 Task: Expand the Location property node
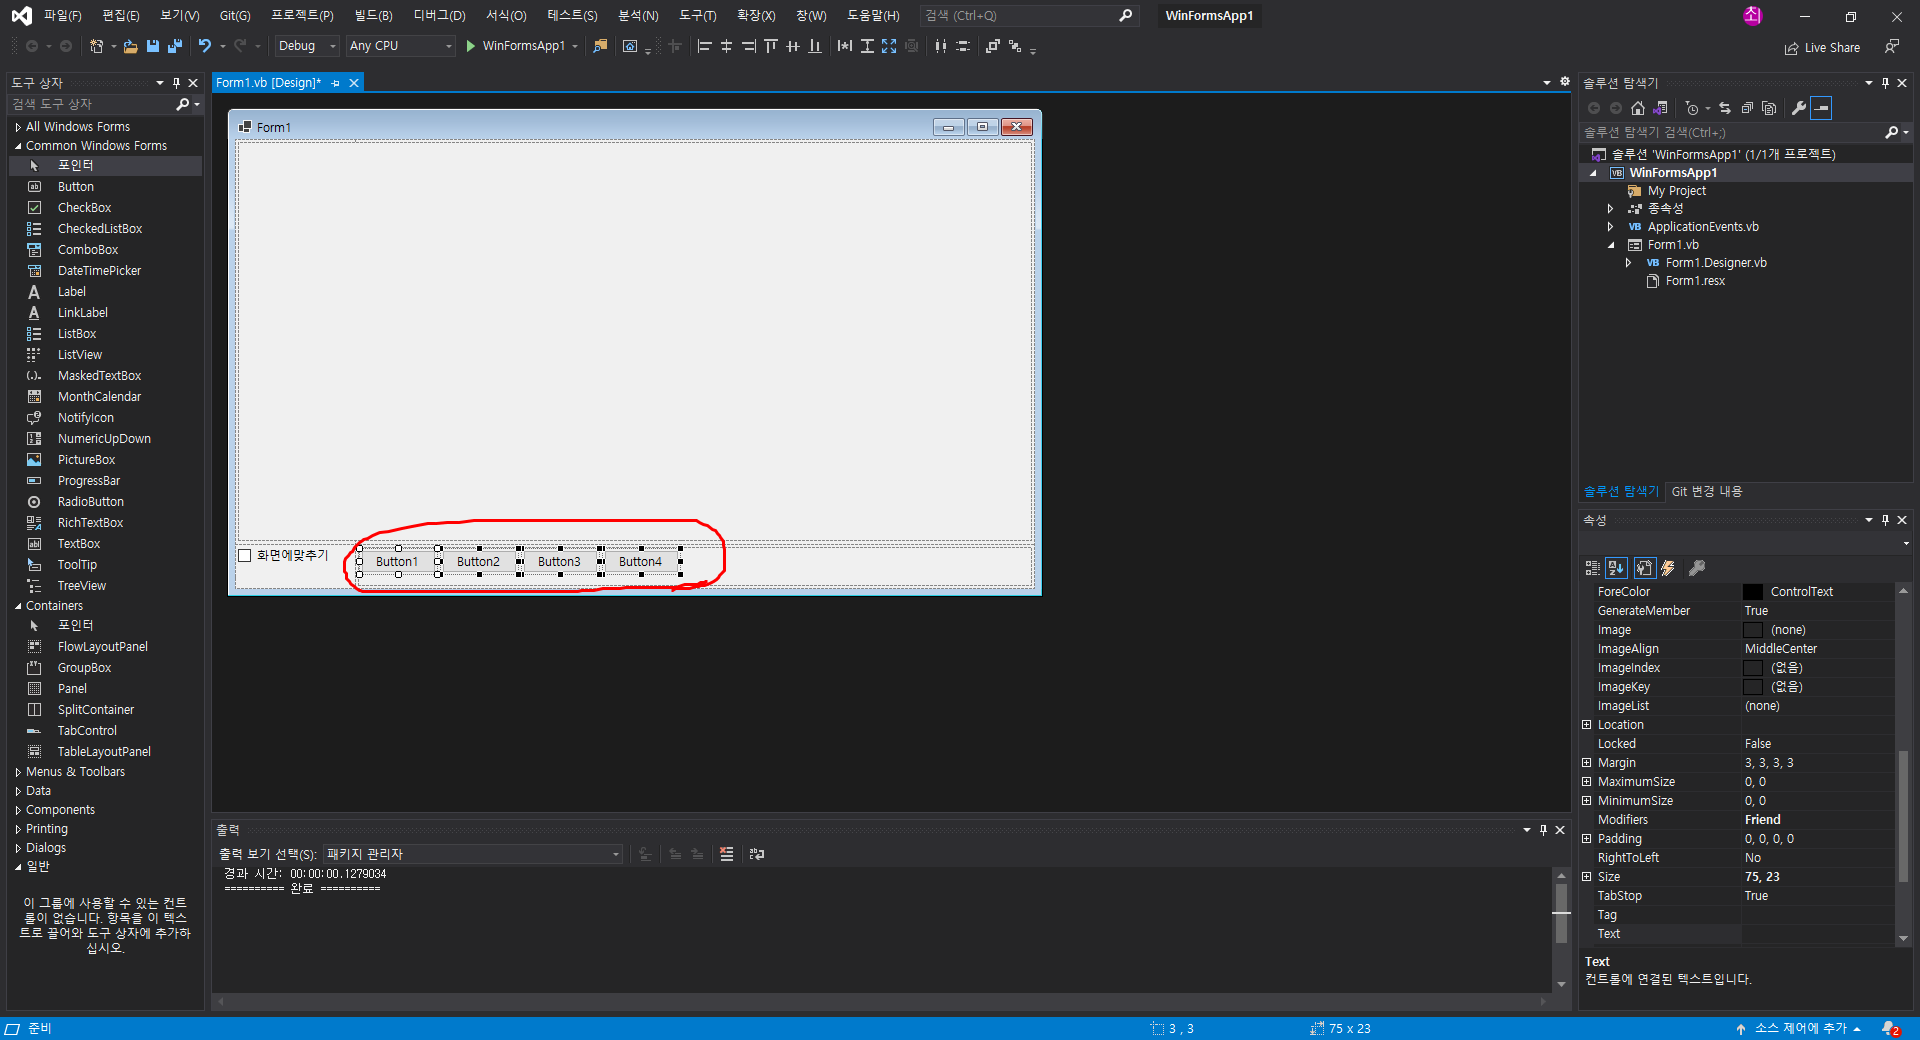[1587, 725]
